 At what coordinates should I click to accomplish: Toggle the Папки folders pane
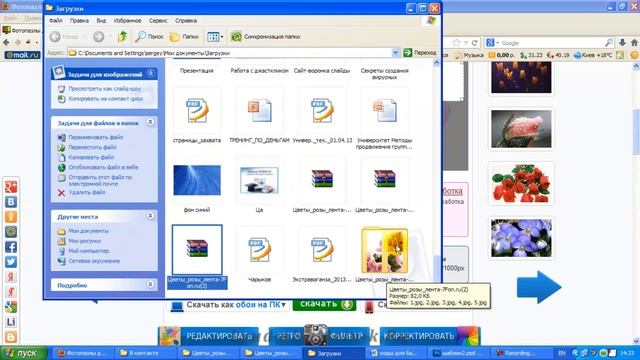[184, 37]
